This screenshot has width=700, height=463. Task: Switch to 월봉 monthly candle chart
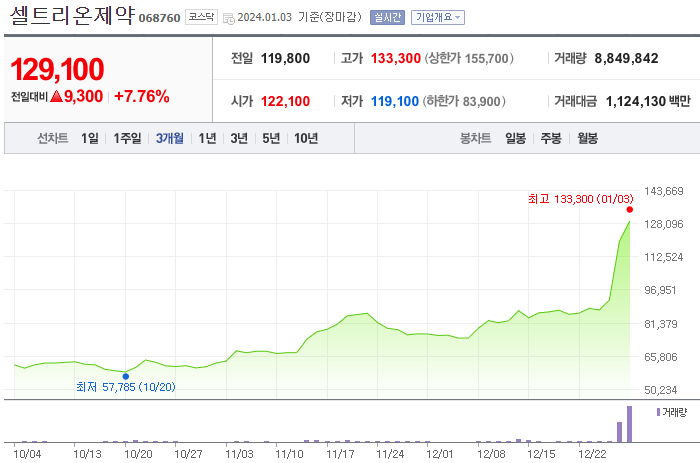[588, 138]
